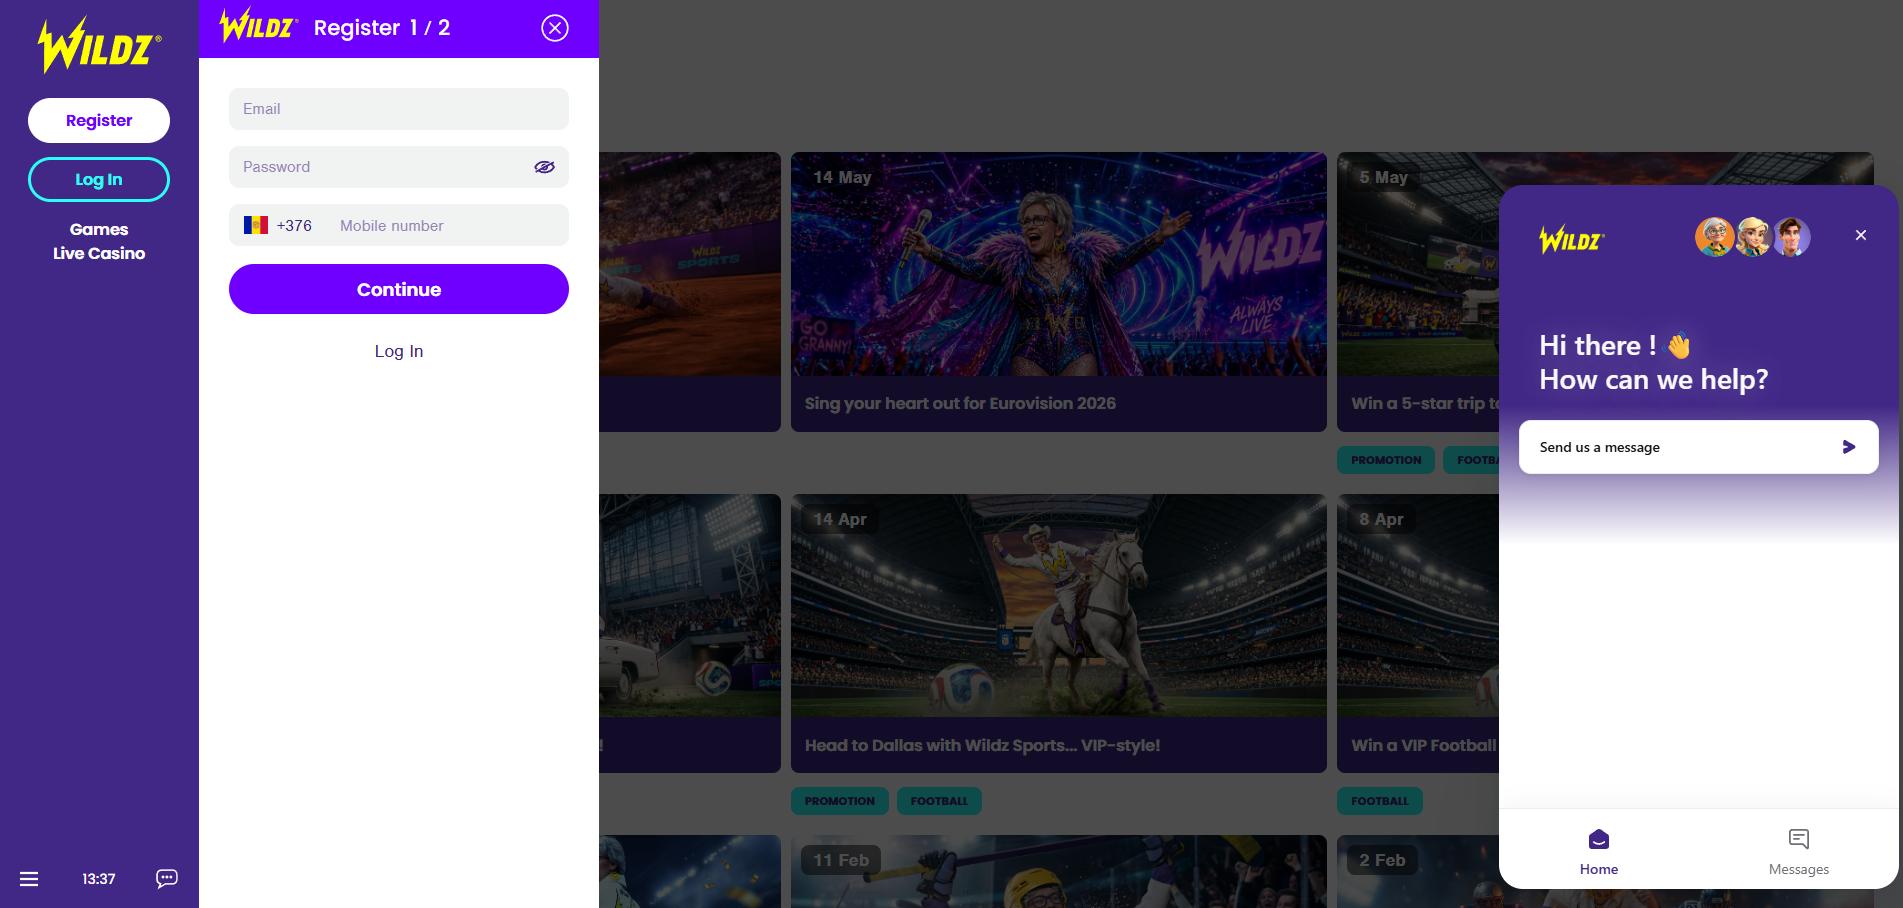
Task: Open the +376 country code selector
Action: point(279,225)
